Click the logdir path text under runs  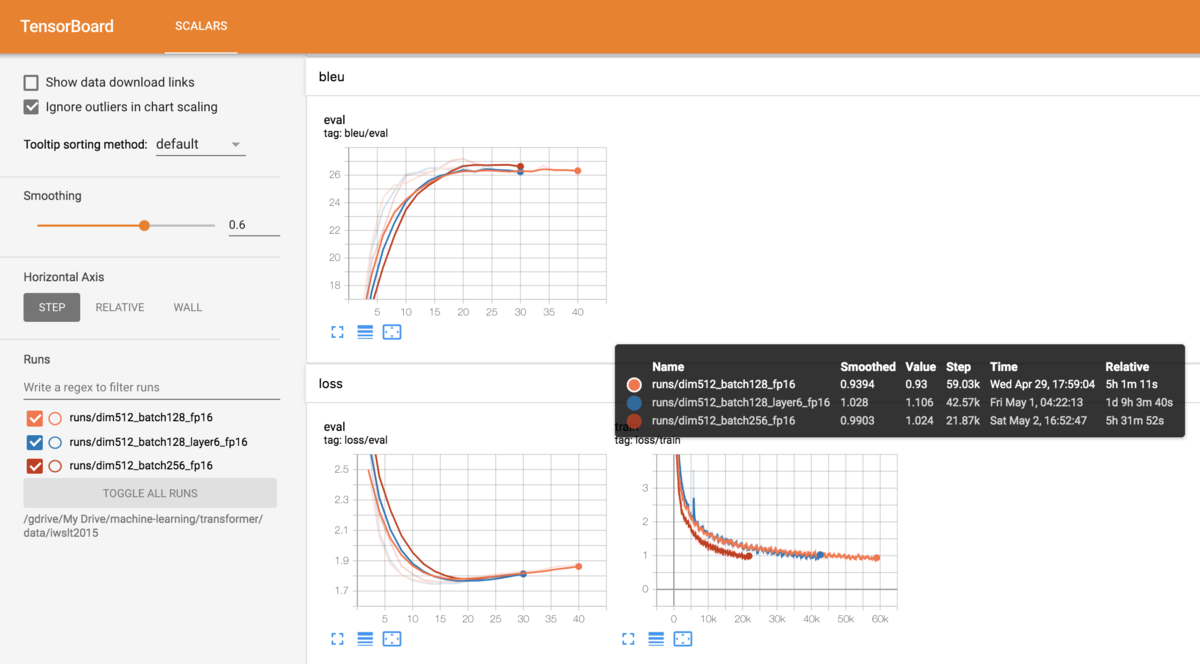point(145,526)
